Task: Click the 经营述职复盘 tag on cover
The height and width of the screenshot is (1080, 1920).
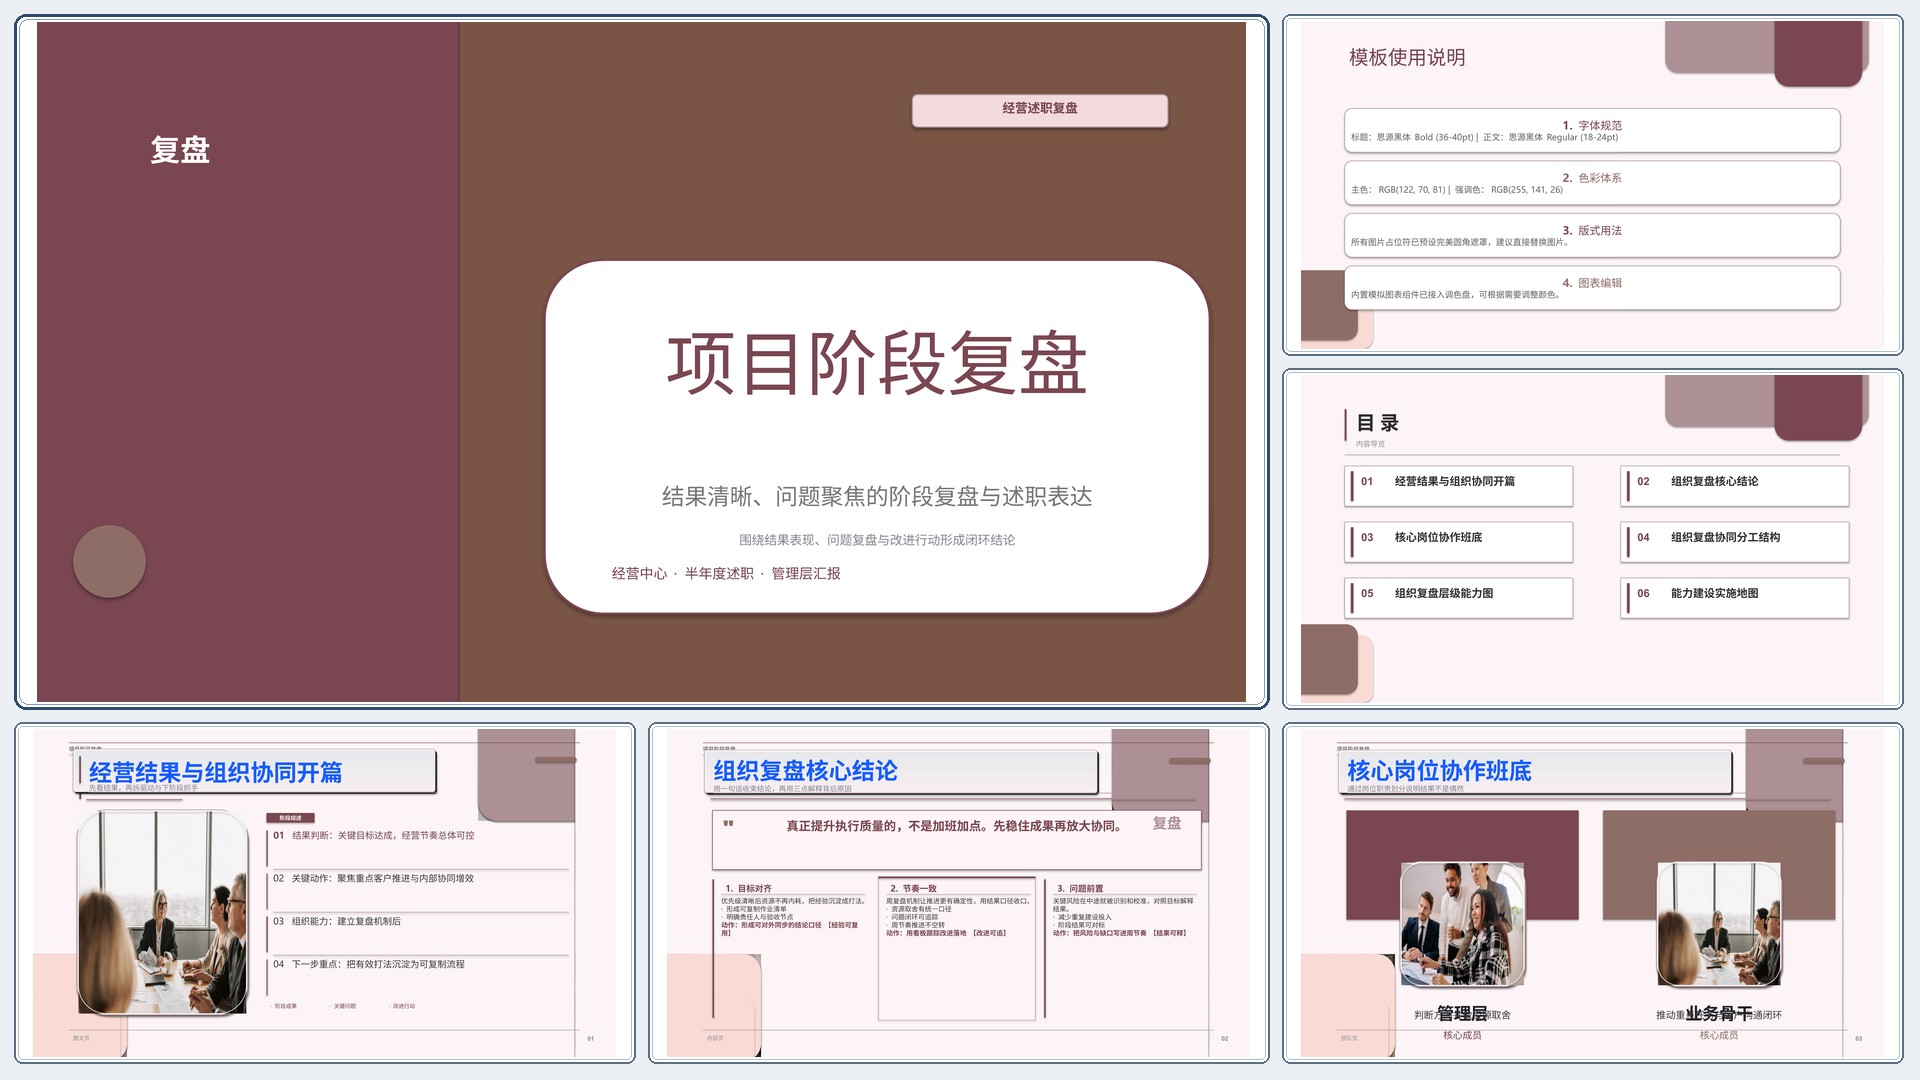Action: point(1040,110)
